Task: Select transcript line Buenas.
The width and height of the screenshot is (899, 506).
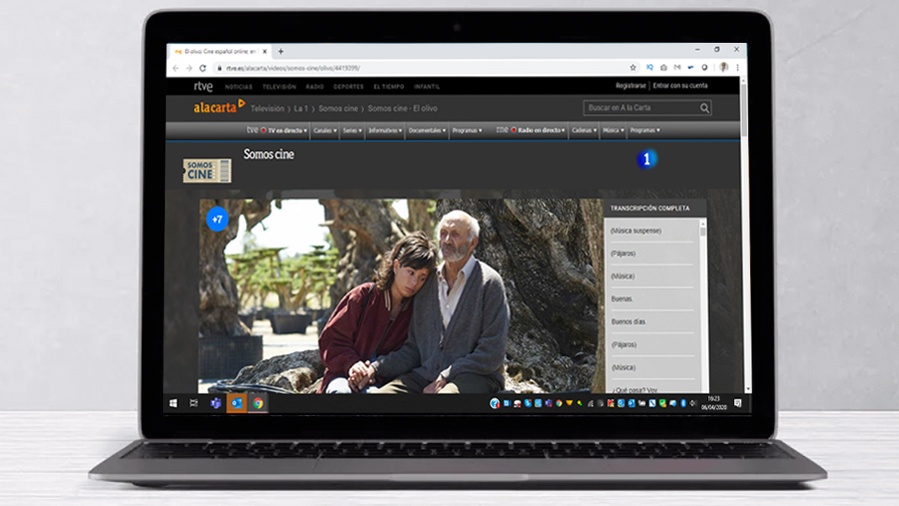Action: point(622,299)
